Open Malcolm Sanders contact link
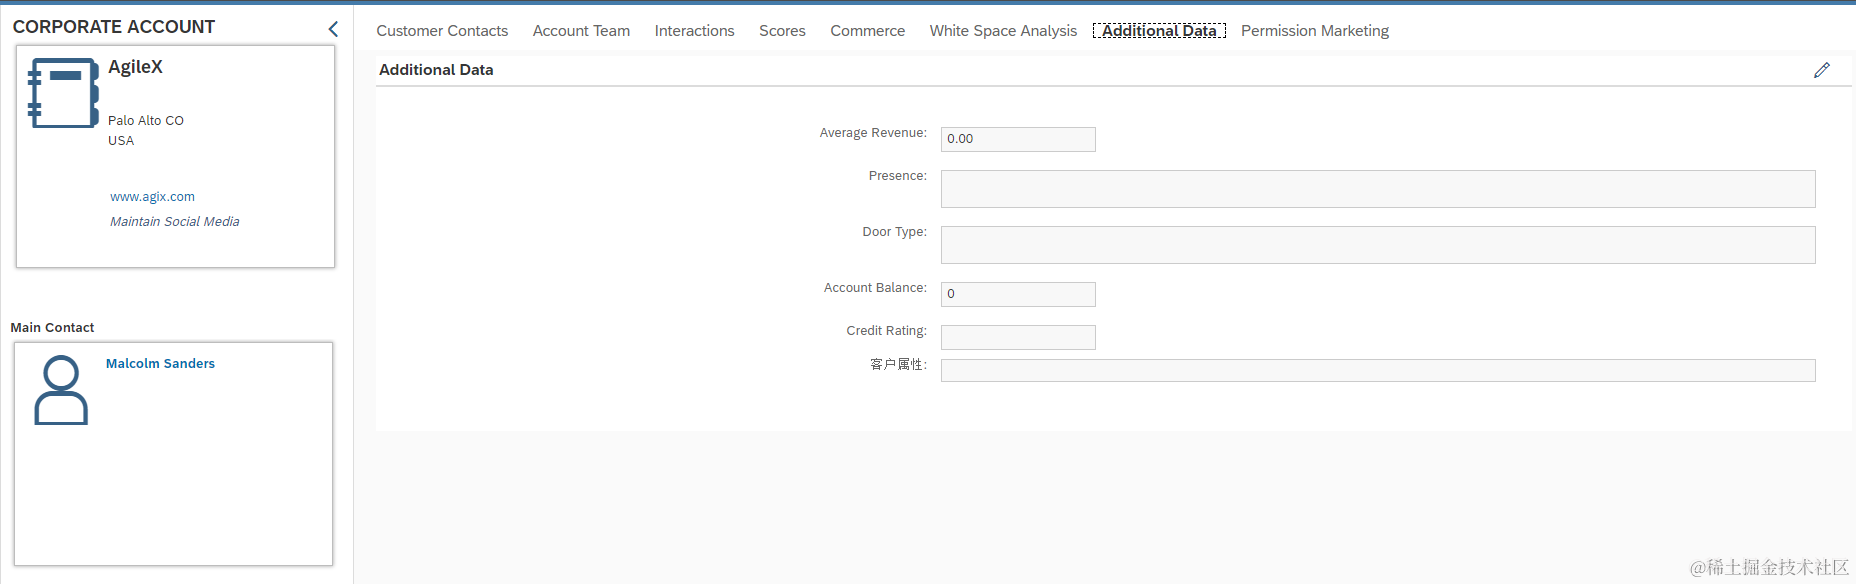The image size is (1856, 584). (x=160, y=364)
